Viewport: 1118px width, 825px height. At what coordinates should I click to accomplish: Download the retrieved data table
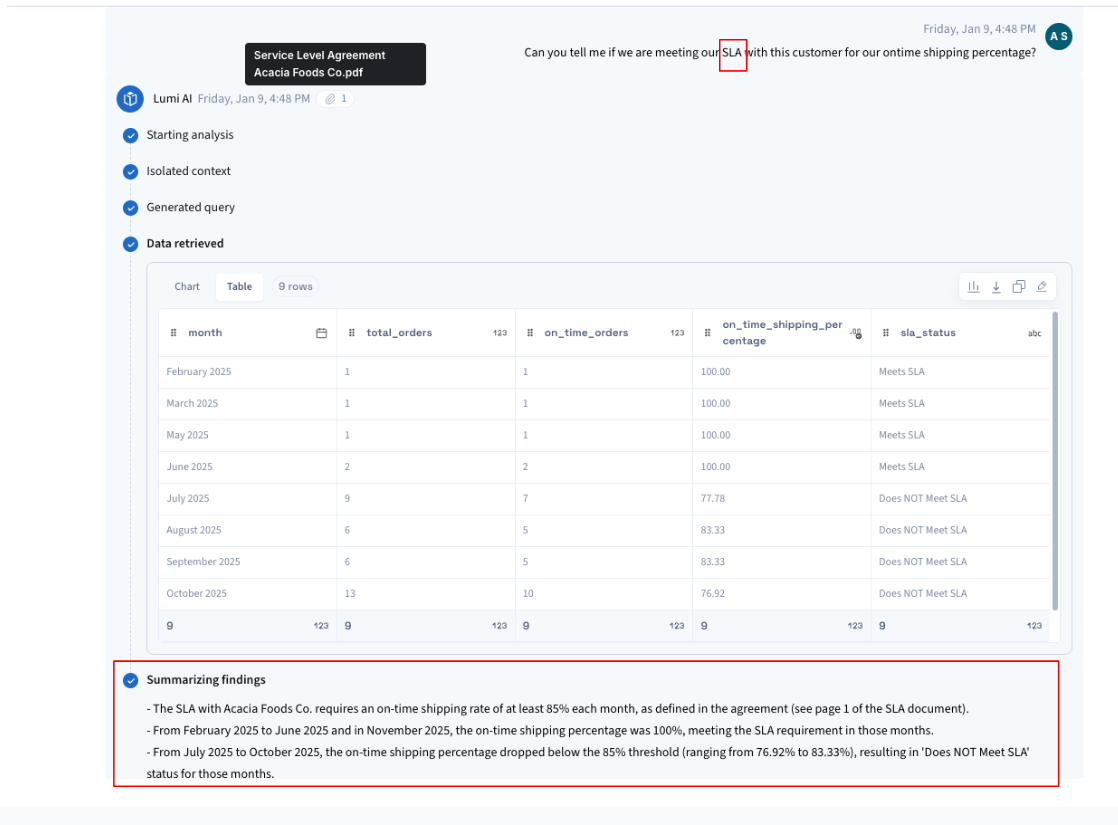(x=996, y=287)
